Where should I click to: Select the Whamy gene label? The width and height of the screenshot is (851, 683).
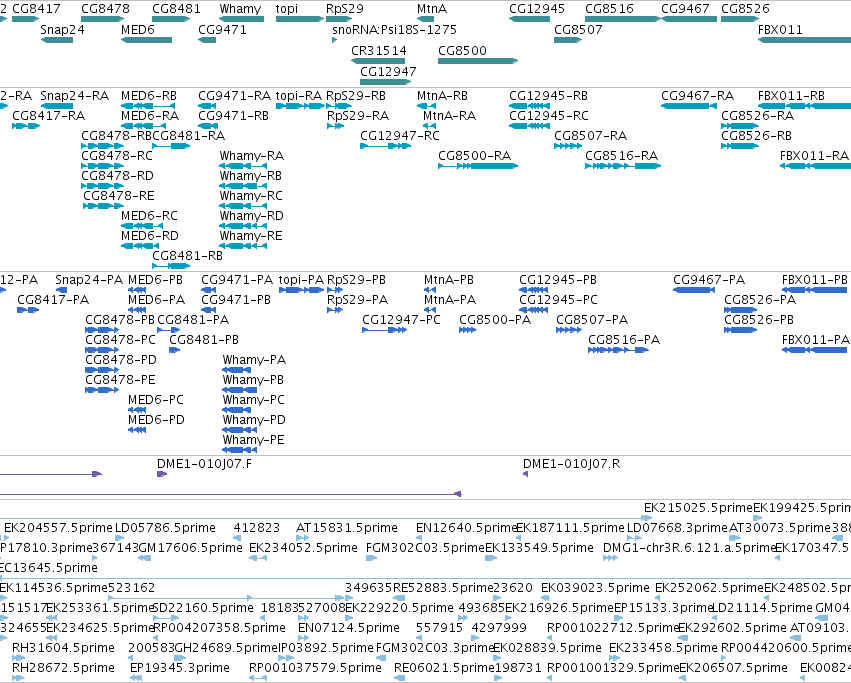tap(240, 9)
